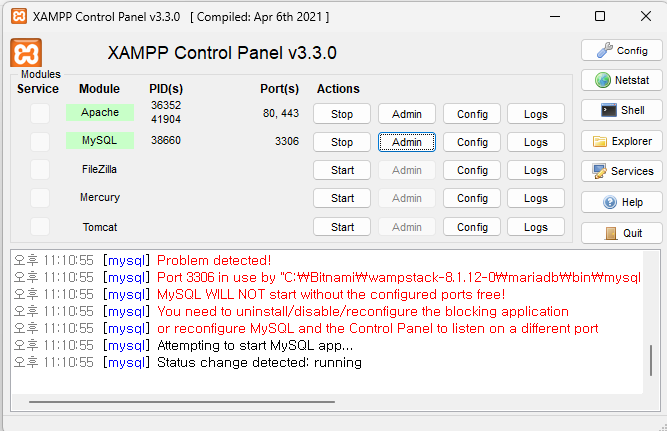Launch the Shell terminal button
The width and height of the screenshot is (667, 431).
(x=621, y=110)
